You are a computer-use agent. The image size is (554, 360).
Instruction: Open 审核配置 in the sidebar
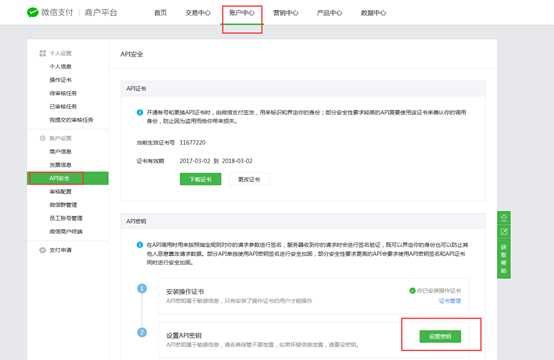pos(60,191)
